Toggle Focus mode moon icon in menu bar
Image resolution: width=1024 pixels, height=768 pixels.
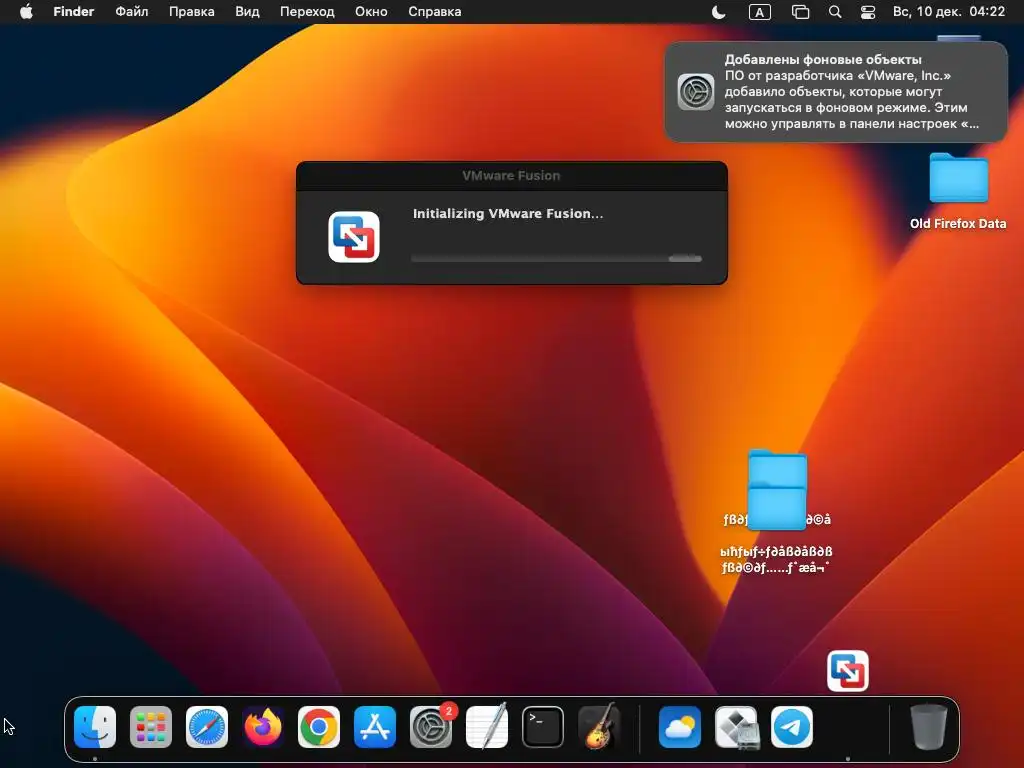click(x=718, y=12)
